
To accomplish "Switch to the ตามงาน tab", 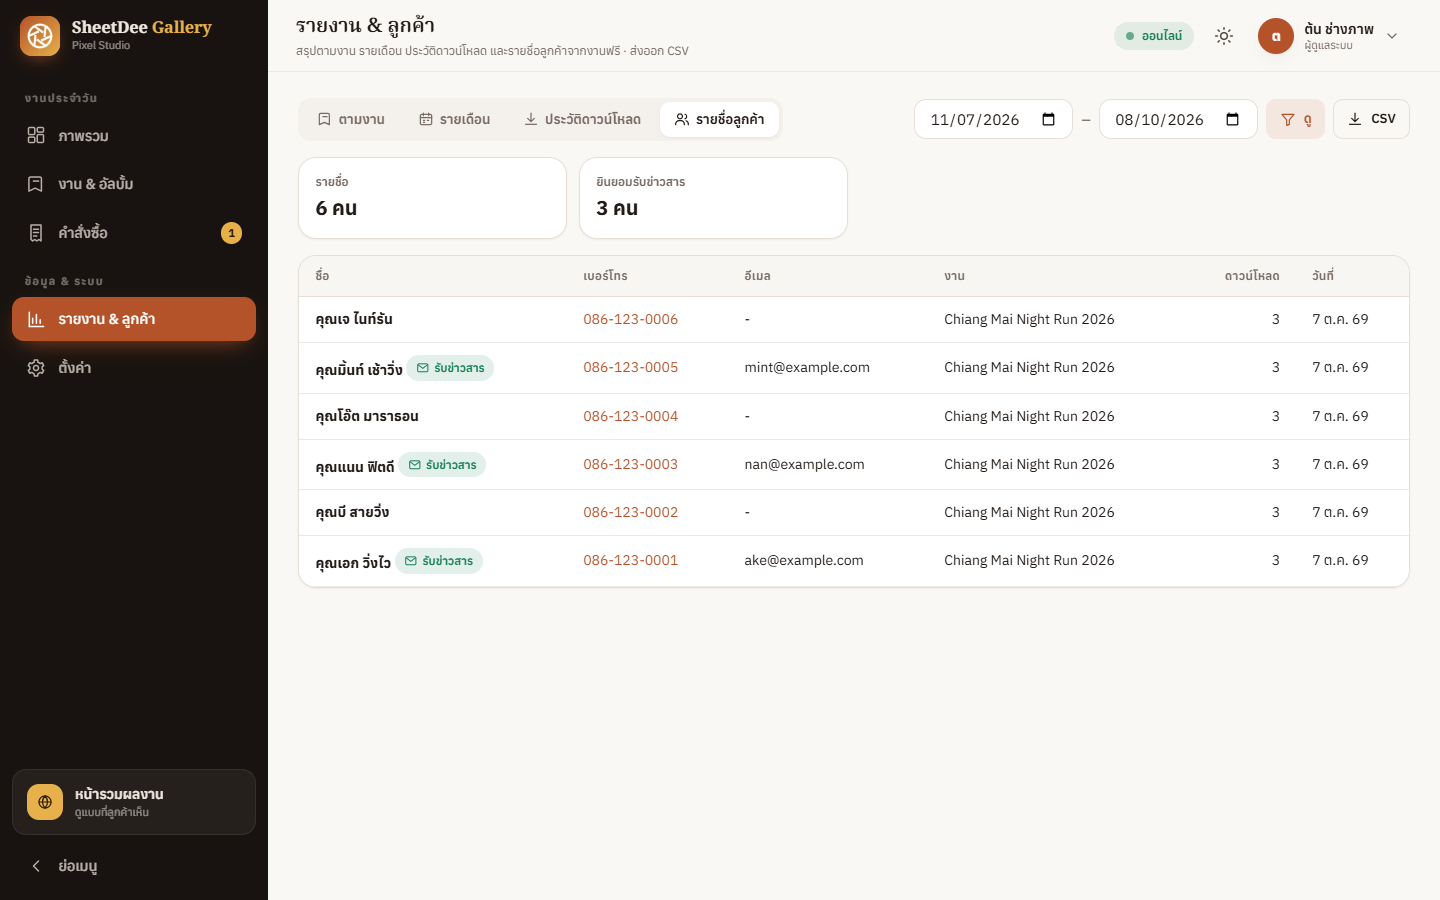I will click(x=351, y=119).
